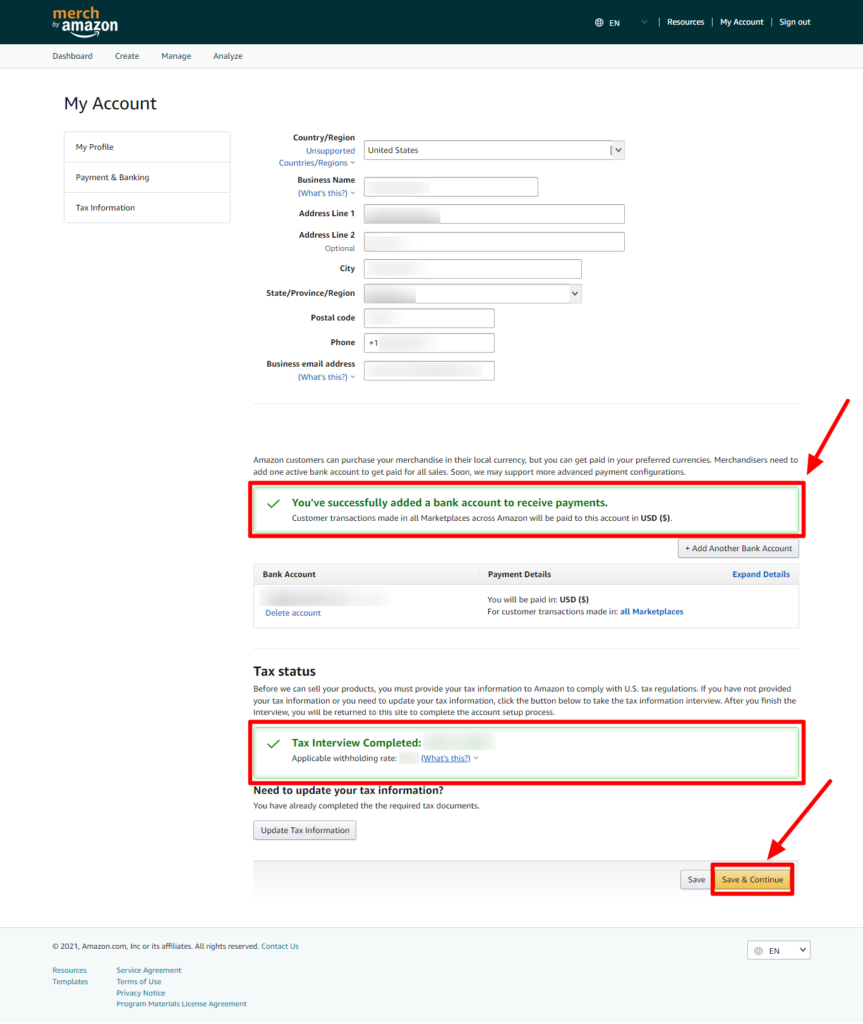Screen dimensions: 863x1024
Task: Click the Tax Interview Completed checkmark icon
Action: 274,744
